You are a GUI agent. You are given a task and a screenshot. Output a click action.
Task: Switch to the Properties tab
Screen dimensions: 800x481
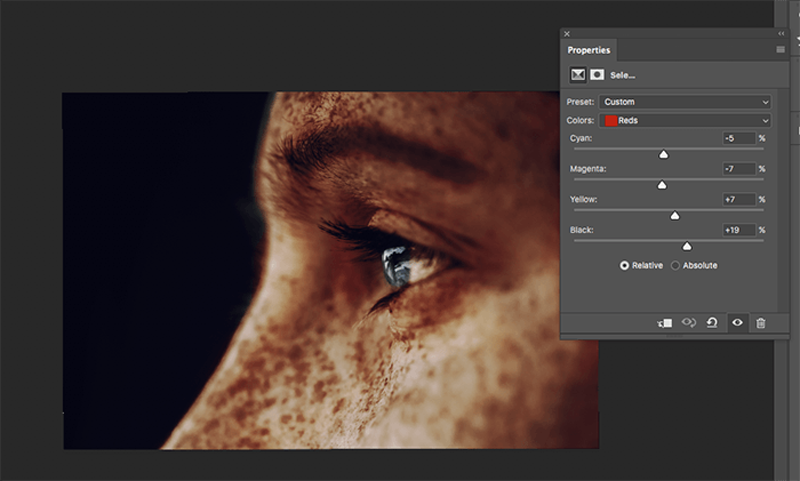589,50
